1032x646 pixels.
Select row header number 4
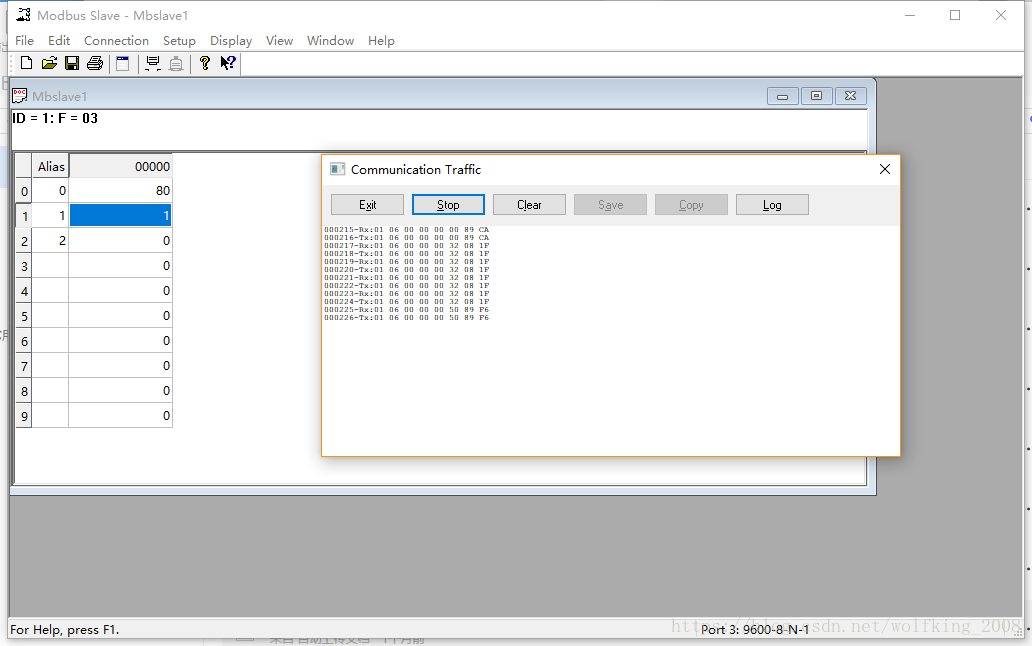[x=24, y=291]
